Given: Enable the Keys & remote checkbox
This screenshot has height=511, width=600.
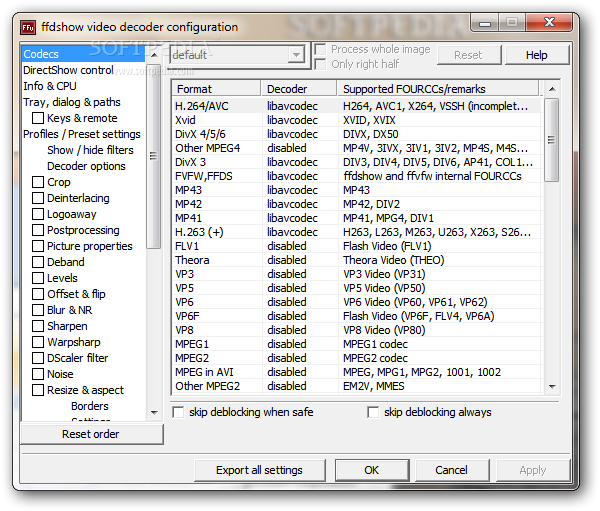Looking at the screenshot, I should click(x=38, y=118).
